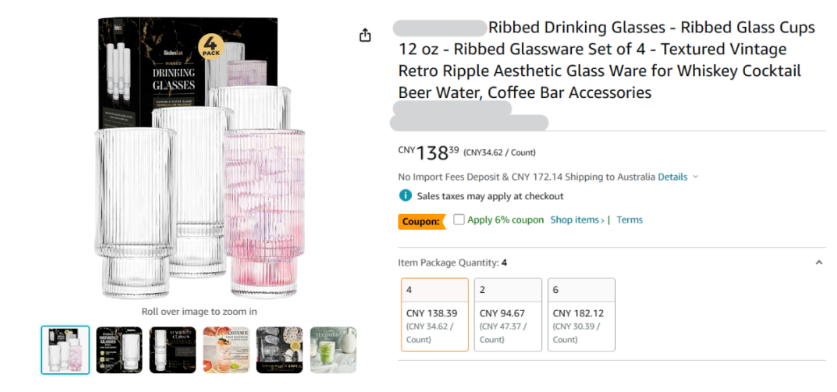The image size is (837, 392).
Task: Select fourth thumbnail with pink cocktail drink
Action: pyautogui.click(x=226, y=350)
